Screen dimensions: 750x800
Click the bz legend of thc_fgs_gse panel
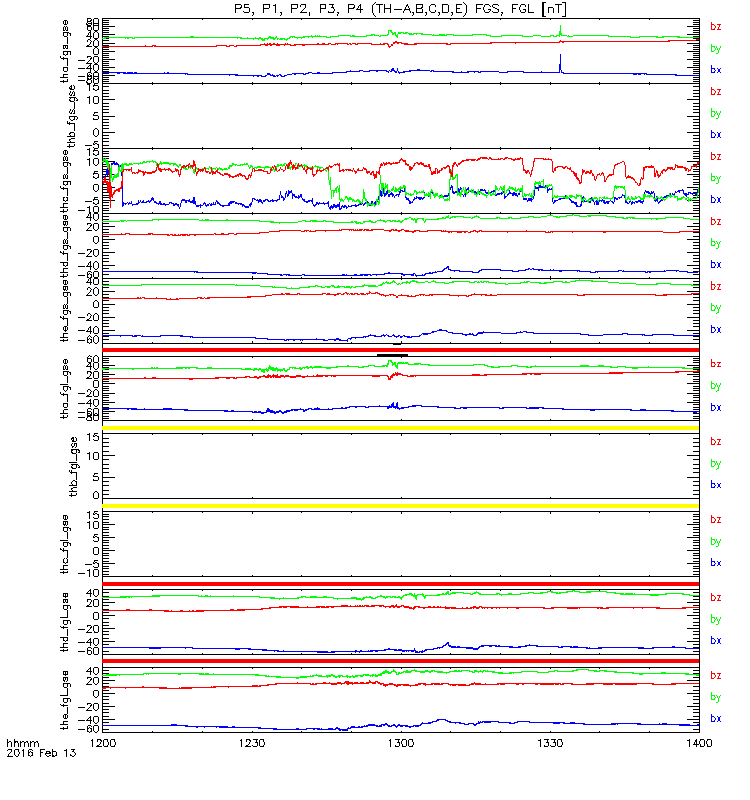[x=716, y=156]
